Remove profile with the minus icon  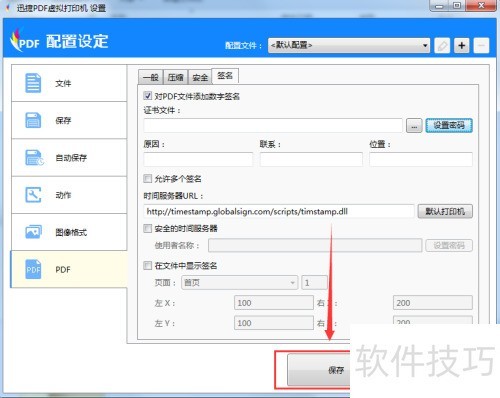click(481, 45)
